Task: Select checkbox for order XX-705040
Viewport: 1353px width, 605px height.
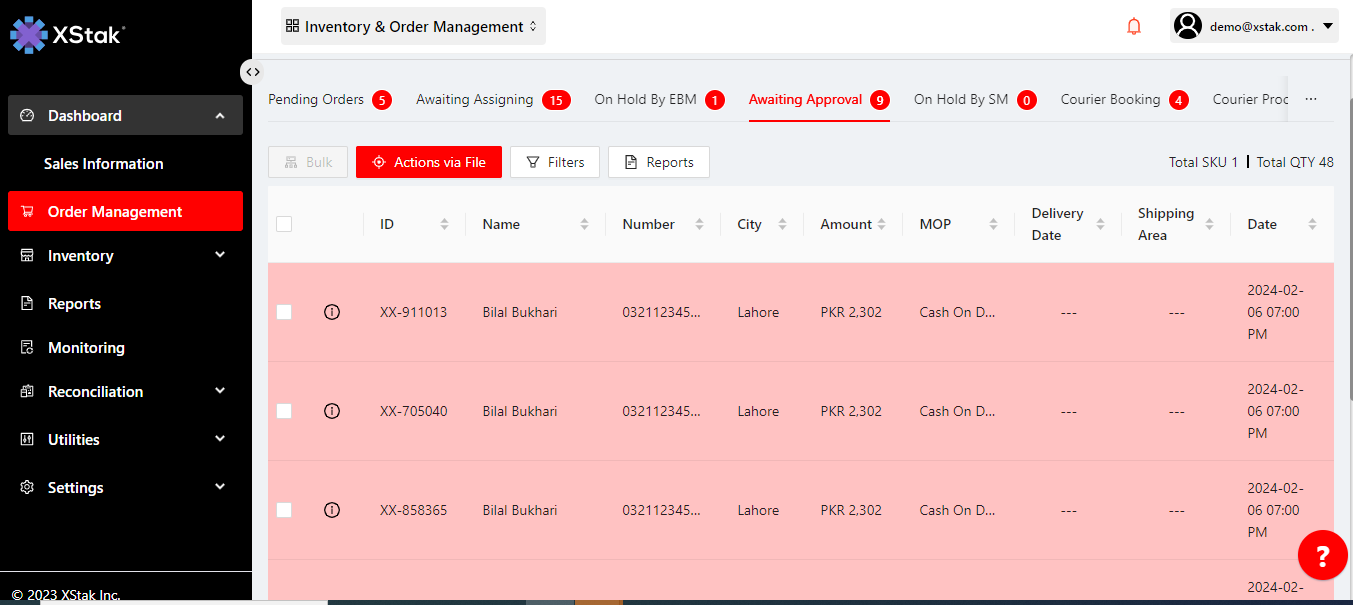Action: click(x=284, y=411)
